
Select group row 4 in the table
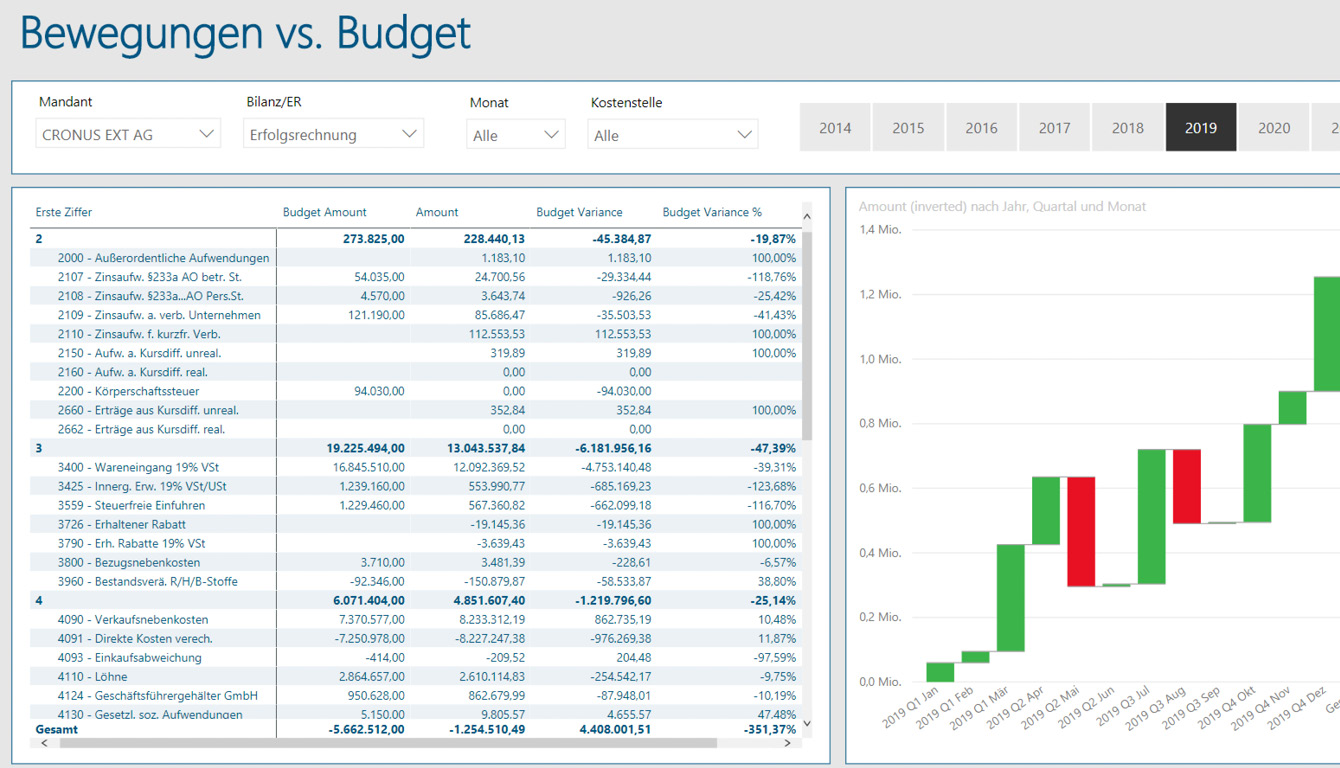tap(416, 600)
